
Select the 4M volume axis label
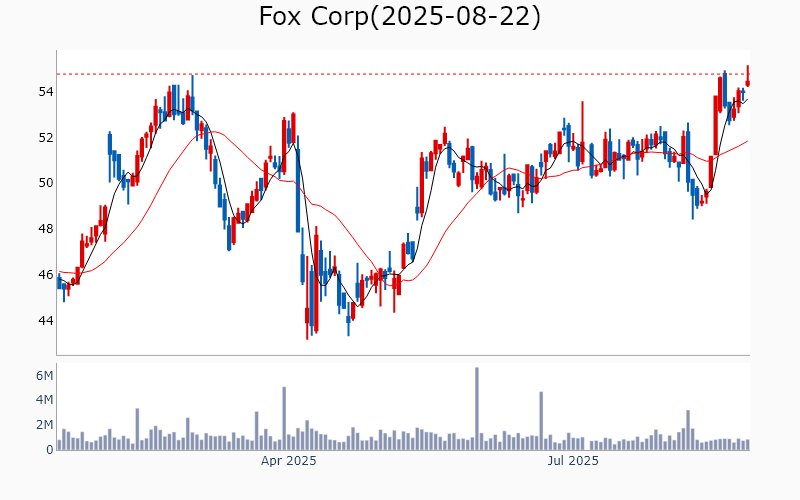pos(44,400)
